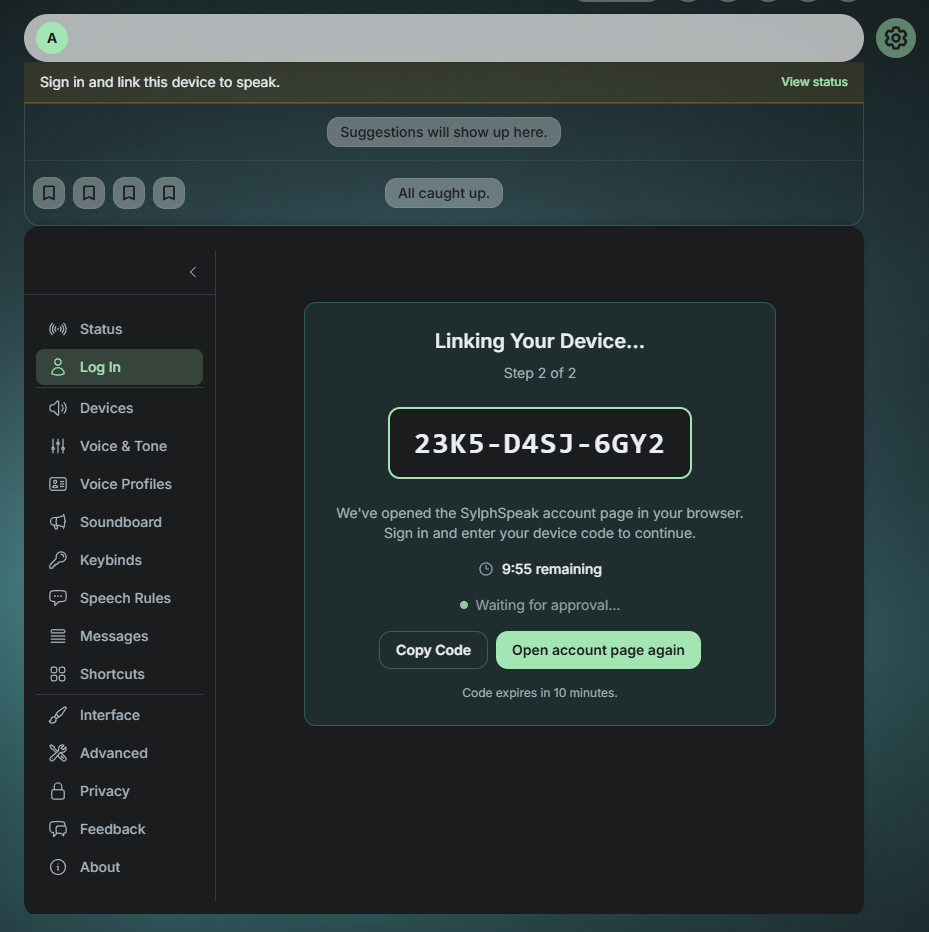Click "Code expires in 10 minutes." note
The height and width of the screenshot is (932, 929).
click(x=540, y=693)
